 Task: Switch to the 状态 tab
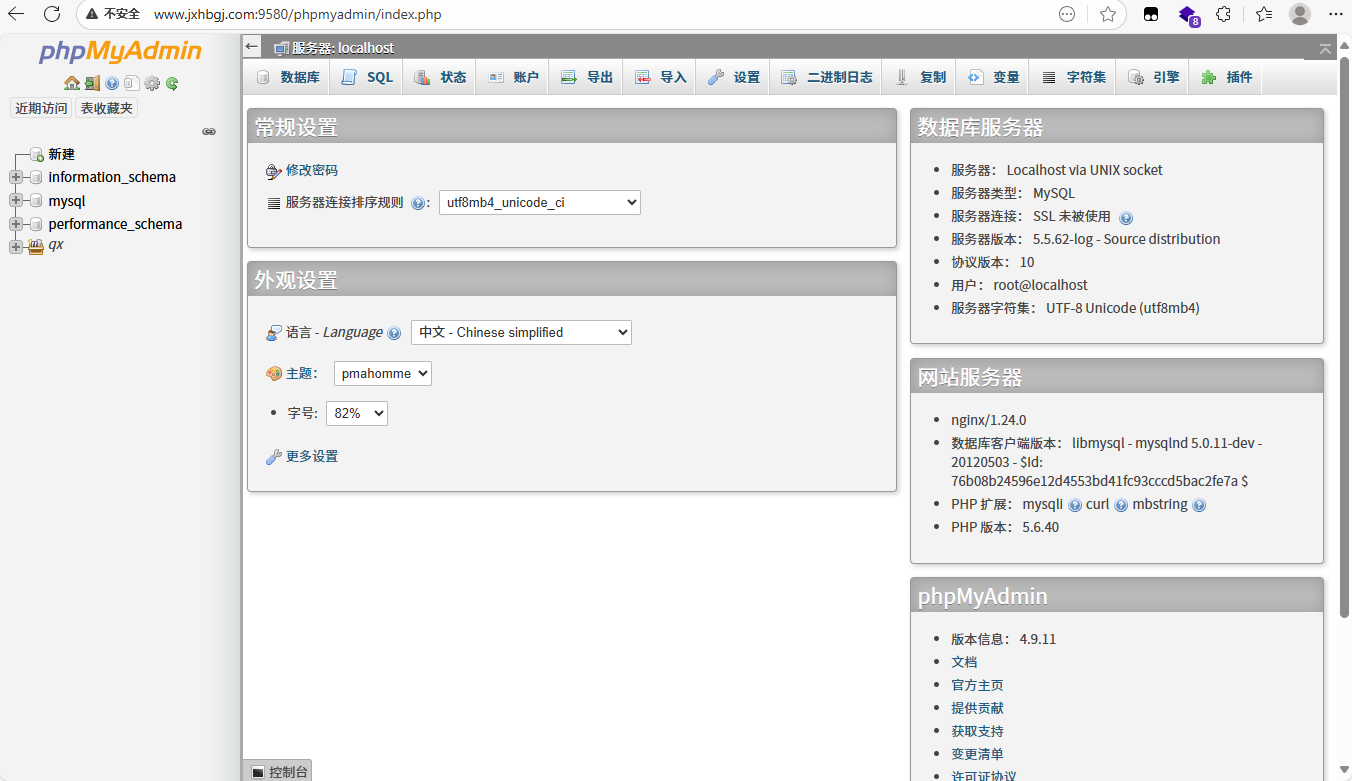pos(440,77)
